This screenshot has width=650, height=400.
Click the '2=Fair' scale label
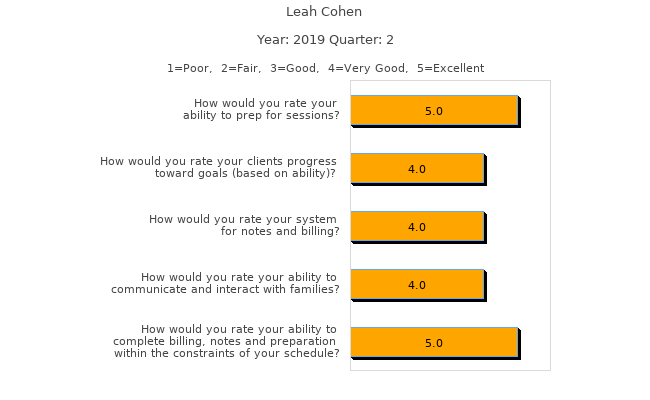pos(241,68)
